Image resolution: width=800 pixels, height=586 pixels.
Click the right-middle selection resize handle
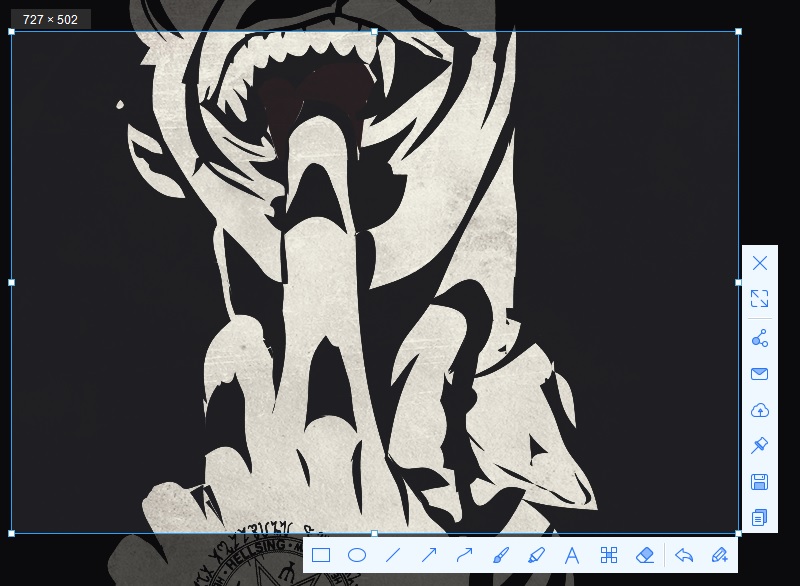[x=738, y=282]
